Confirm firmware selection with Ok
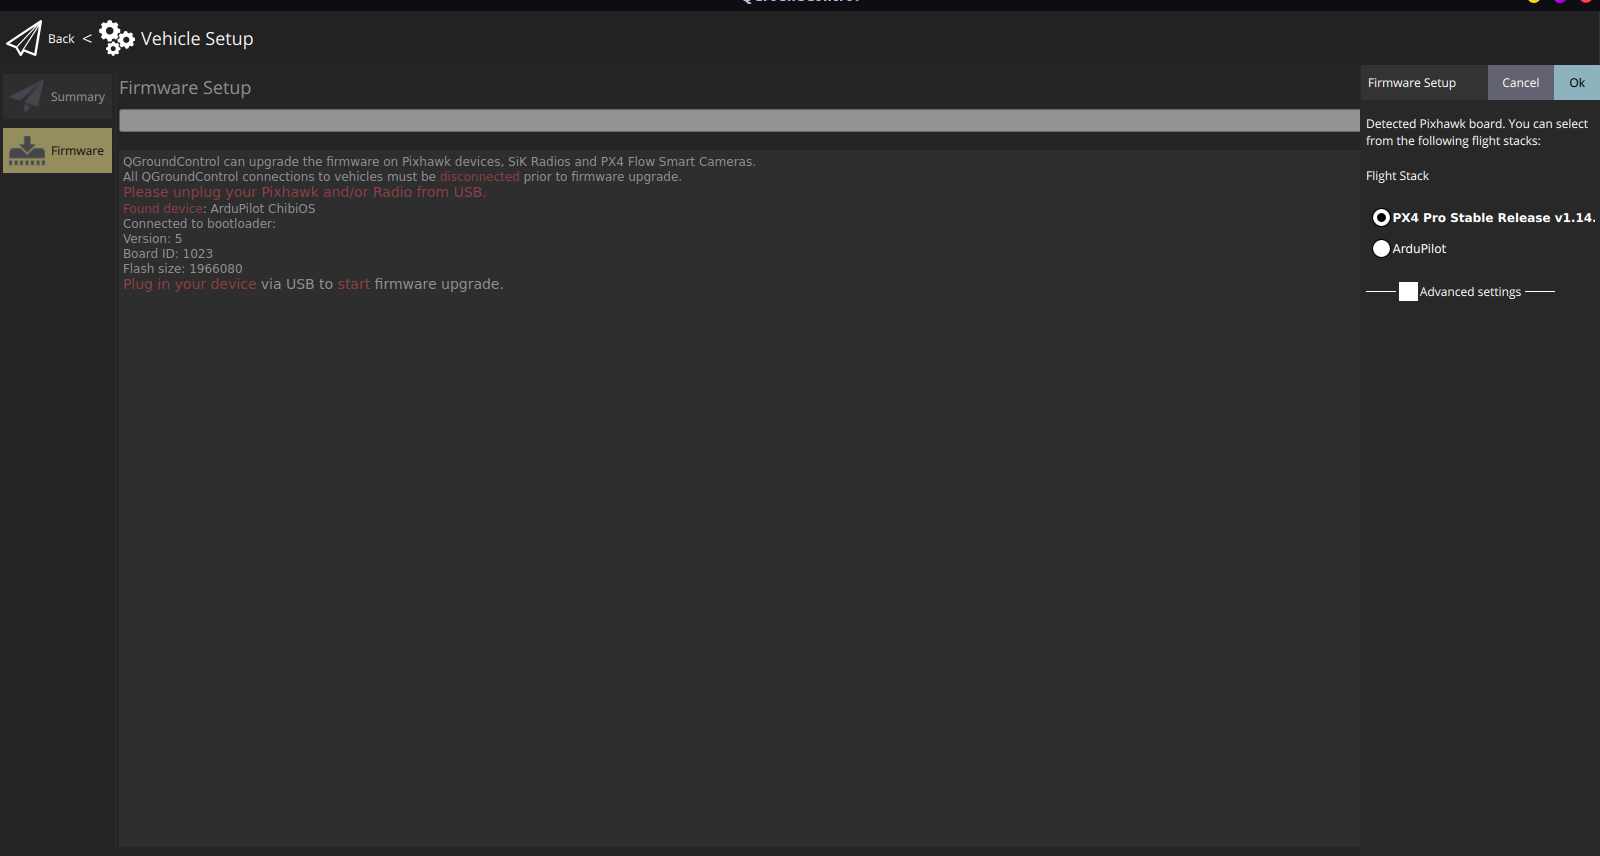This screenshot has width=1600, height=856. point(1577,83)
